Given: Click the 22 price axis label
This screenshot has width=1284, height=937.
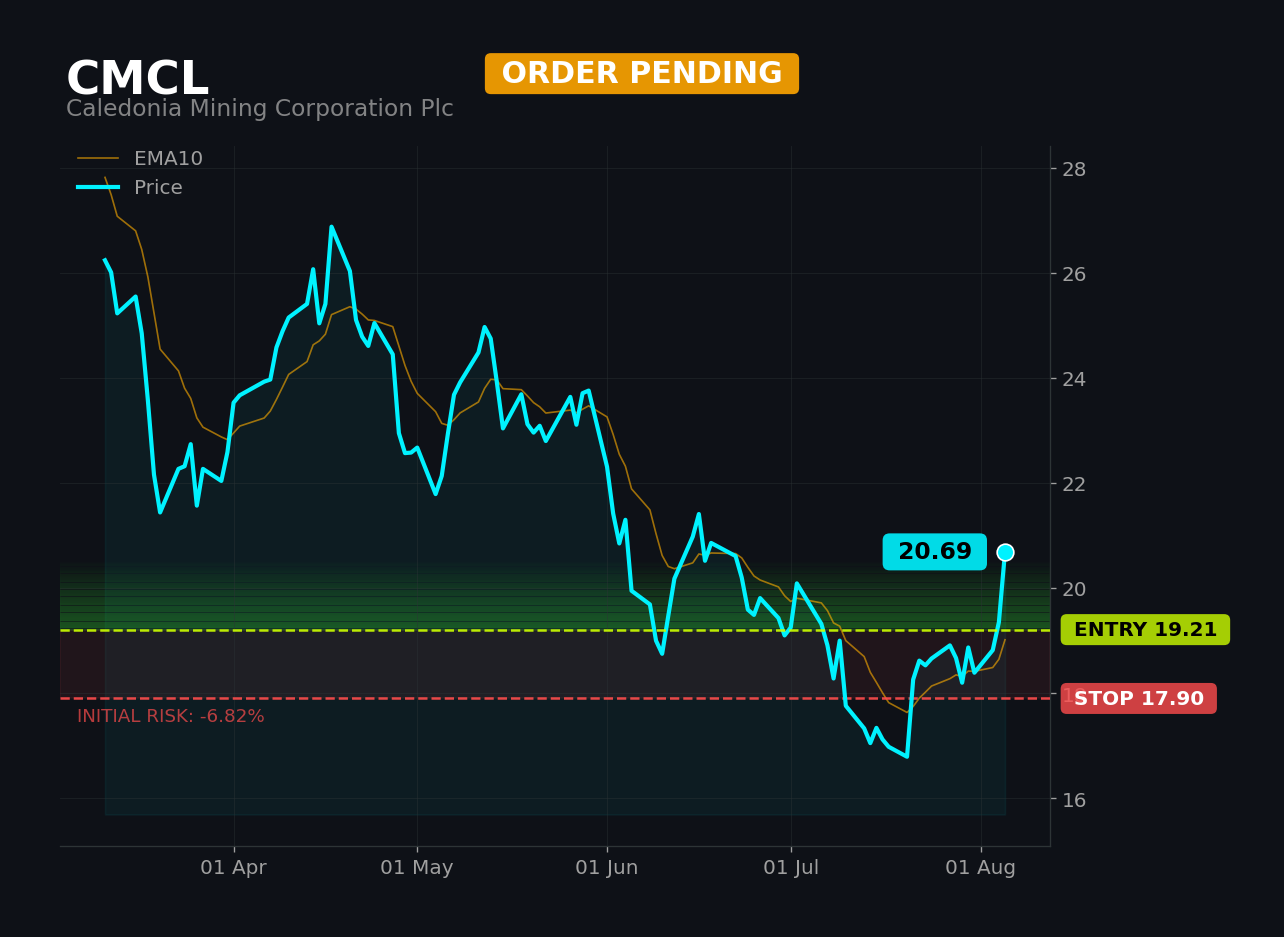Looking at the screenshot, I should pos(1074,484).
